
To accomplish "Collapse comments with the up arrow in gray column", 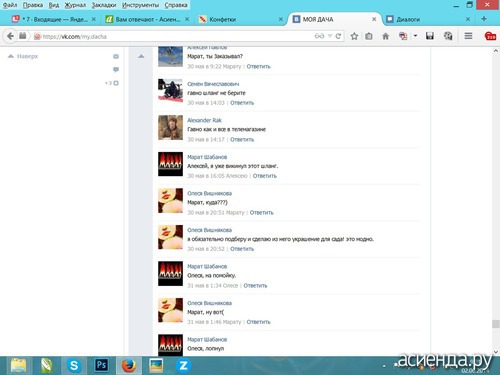I will coord(141,56).
